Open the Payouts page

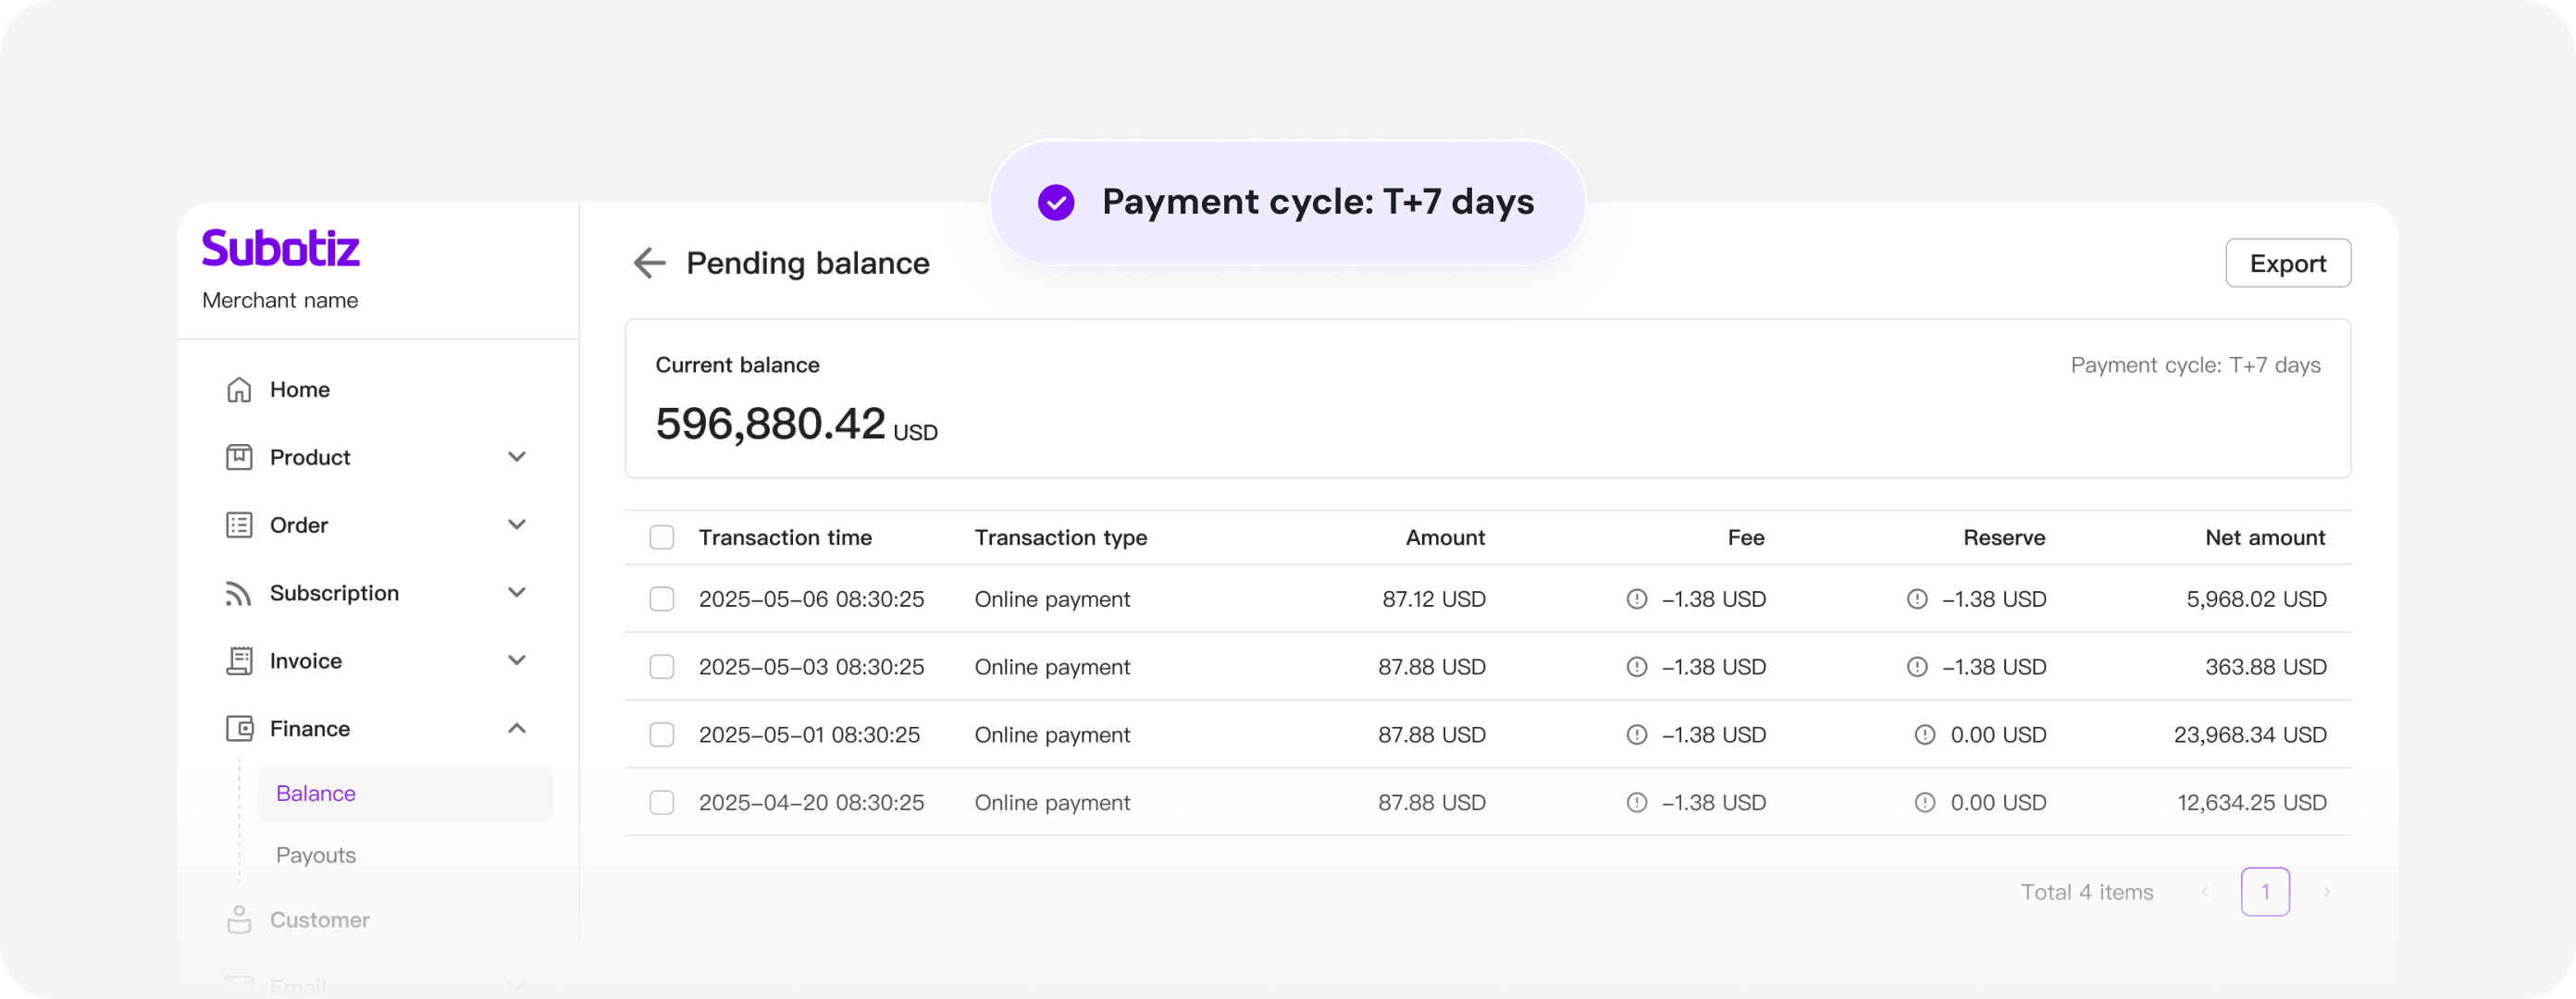click(315, 855)
